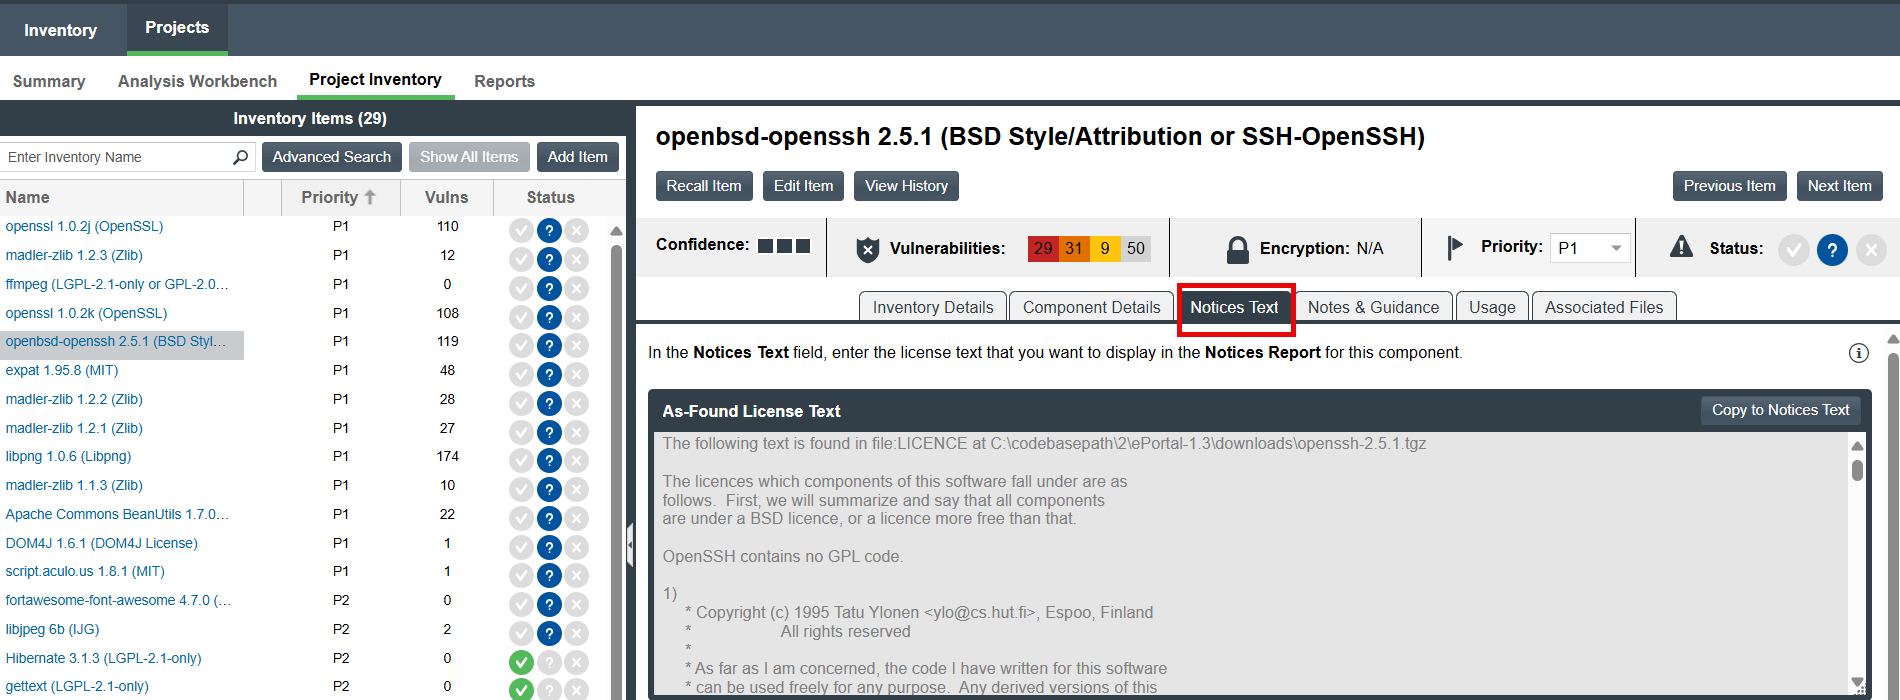Set header status to rejected X

click(x=1870, y=249)
